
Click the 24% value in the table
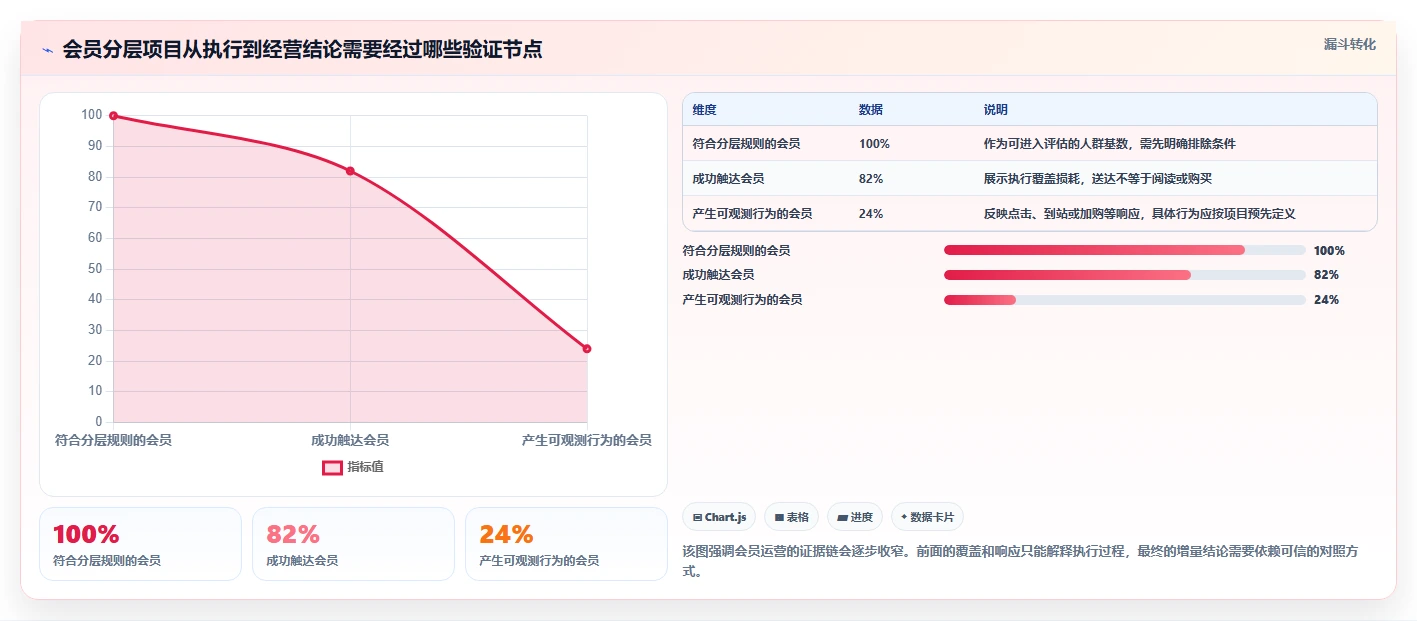coord(871,213)
